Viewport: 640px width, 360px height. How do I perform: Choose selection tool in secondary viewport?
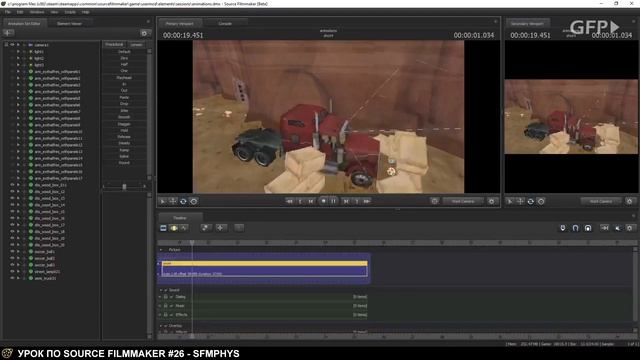pyautogui.click(x=510, y=201)
